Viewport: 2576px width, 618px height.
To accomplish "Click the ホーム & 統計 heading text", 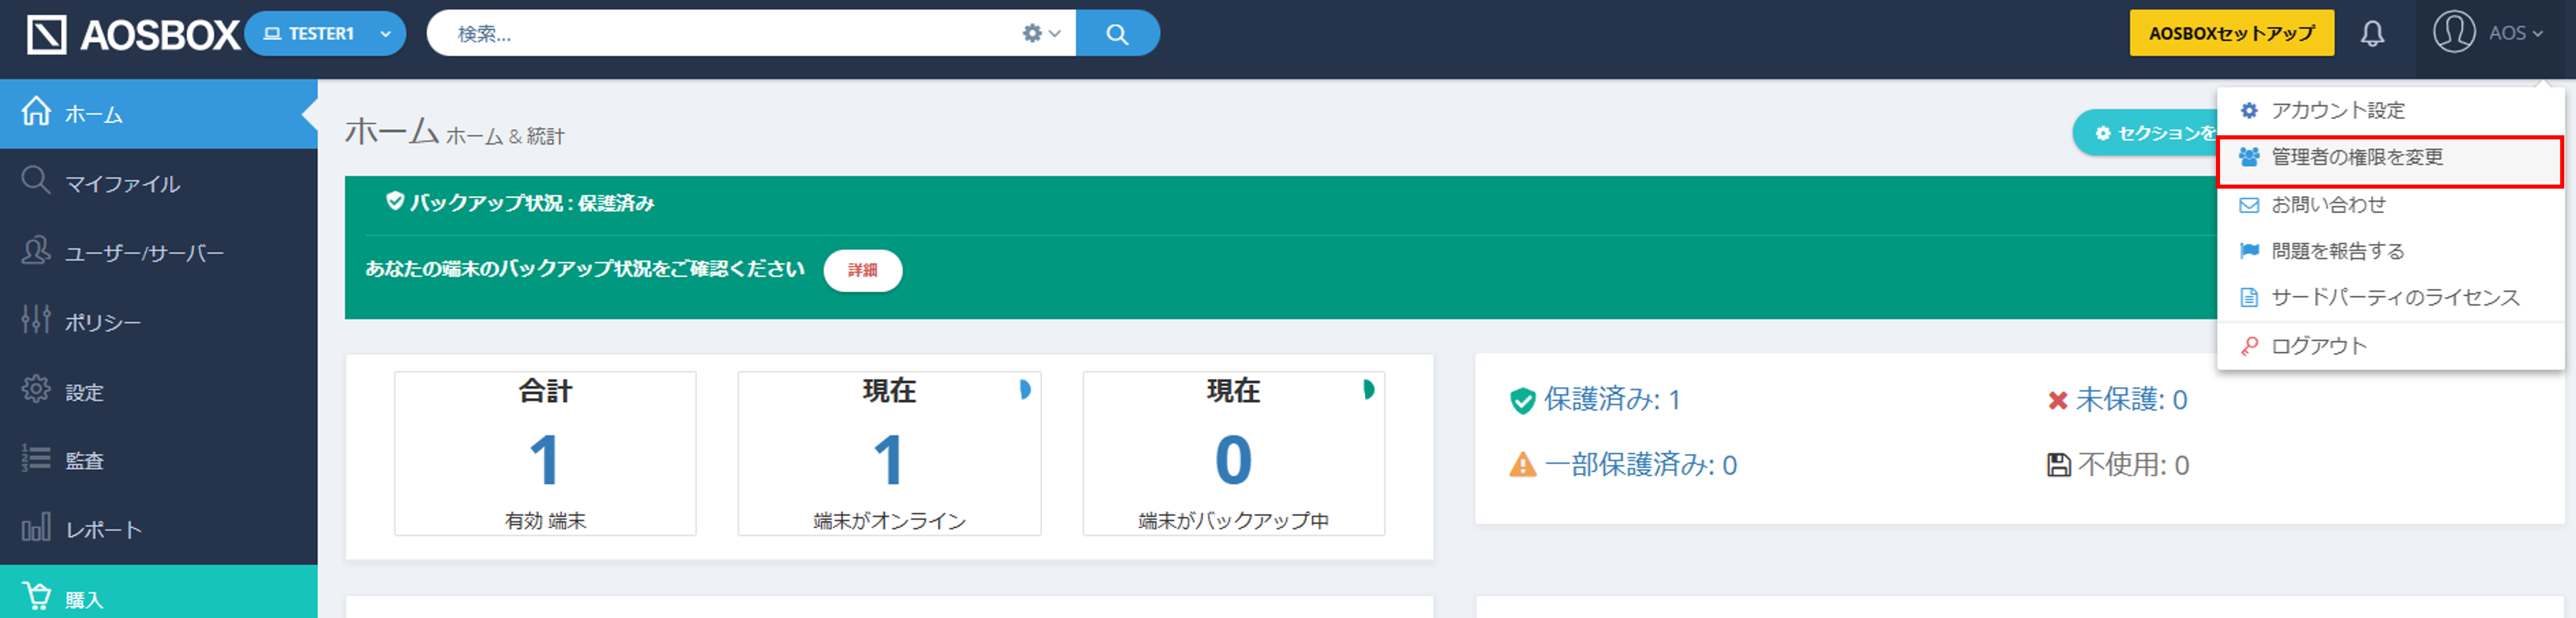I will click(x=504, y=136).
